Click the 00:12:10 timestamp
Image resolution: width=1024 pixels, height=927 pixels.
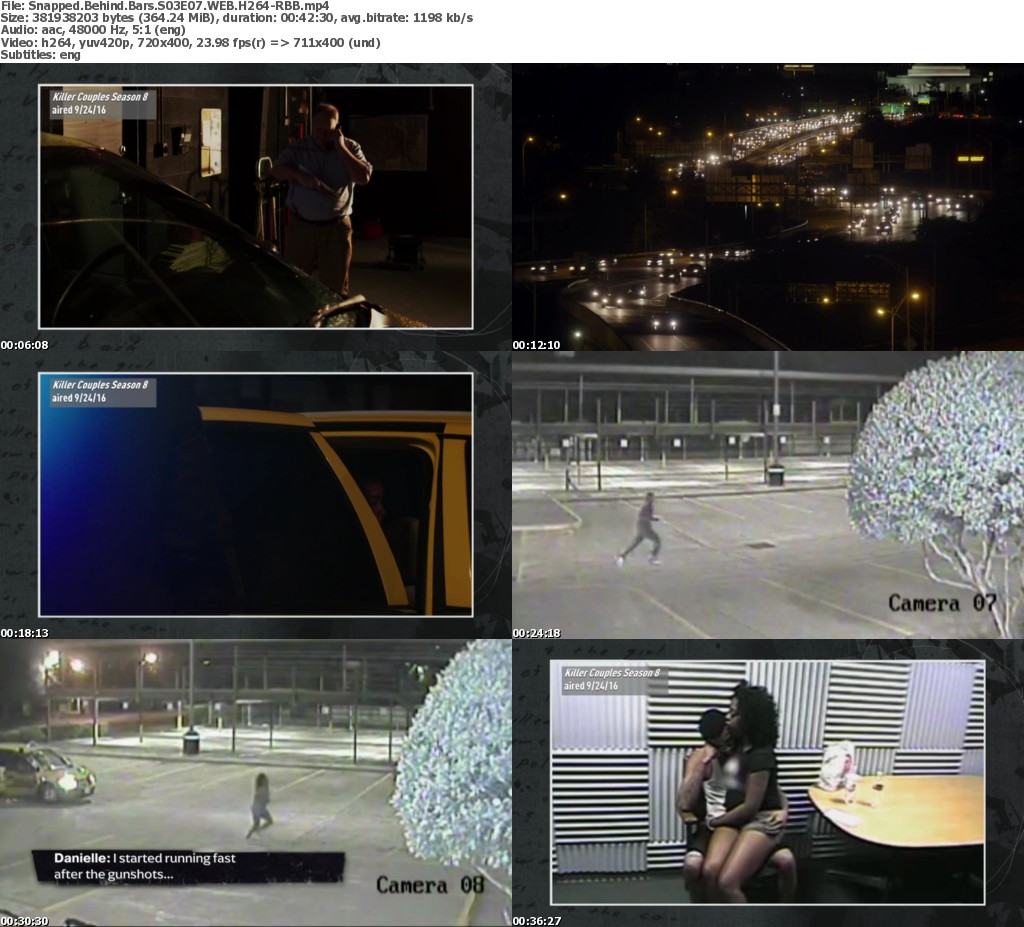coord(536,345)
